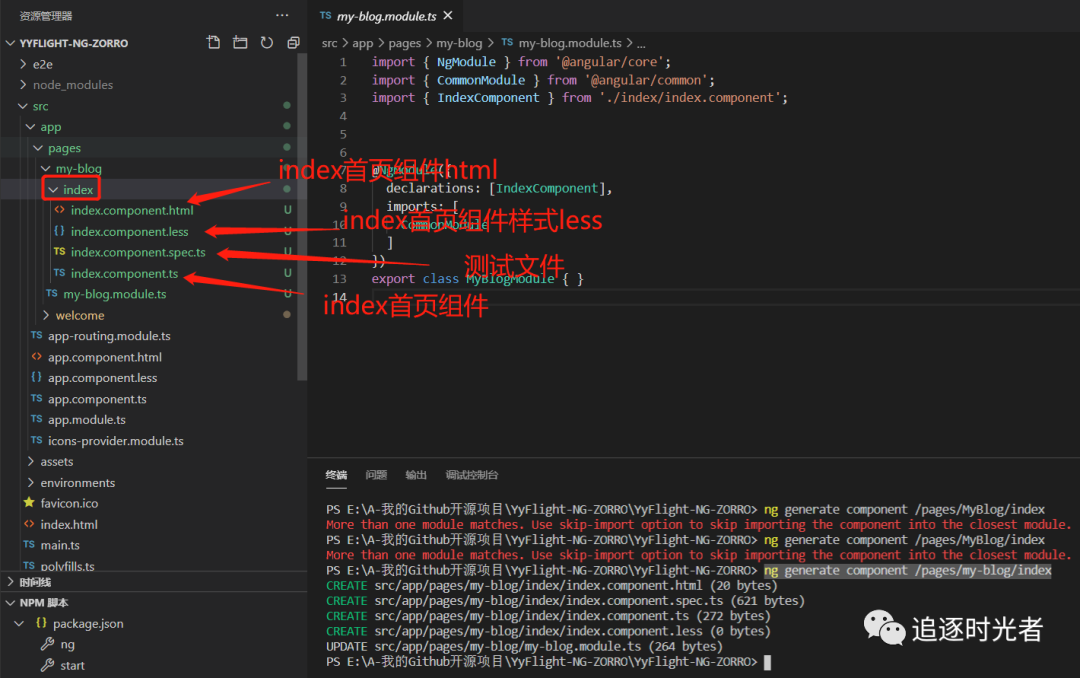
Task: Click the braces icon of index.component.less
Action: (x=59, y=231)
